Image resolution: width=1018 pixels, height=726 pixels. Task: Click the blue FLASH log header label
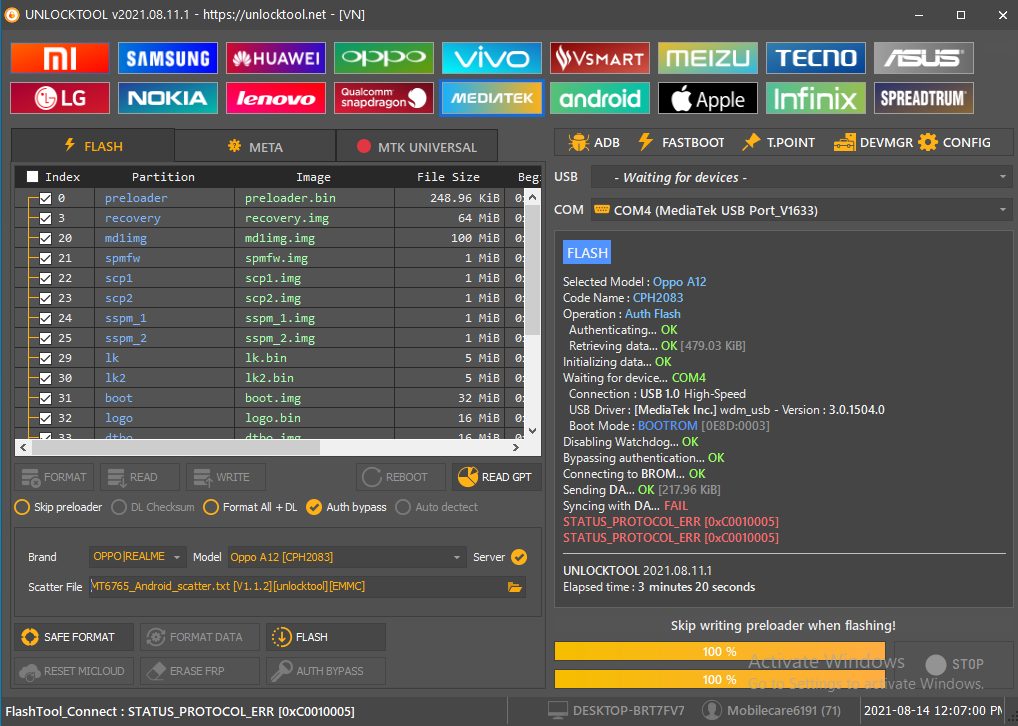click(587, 253)
